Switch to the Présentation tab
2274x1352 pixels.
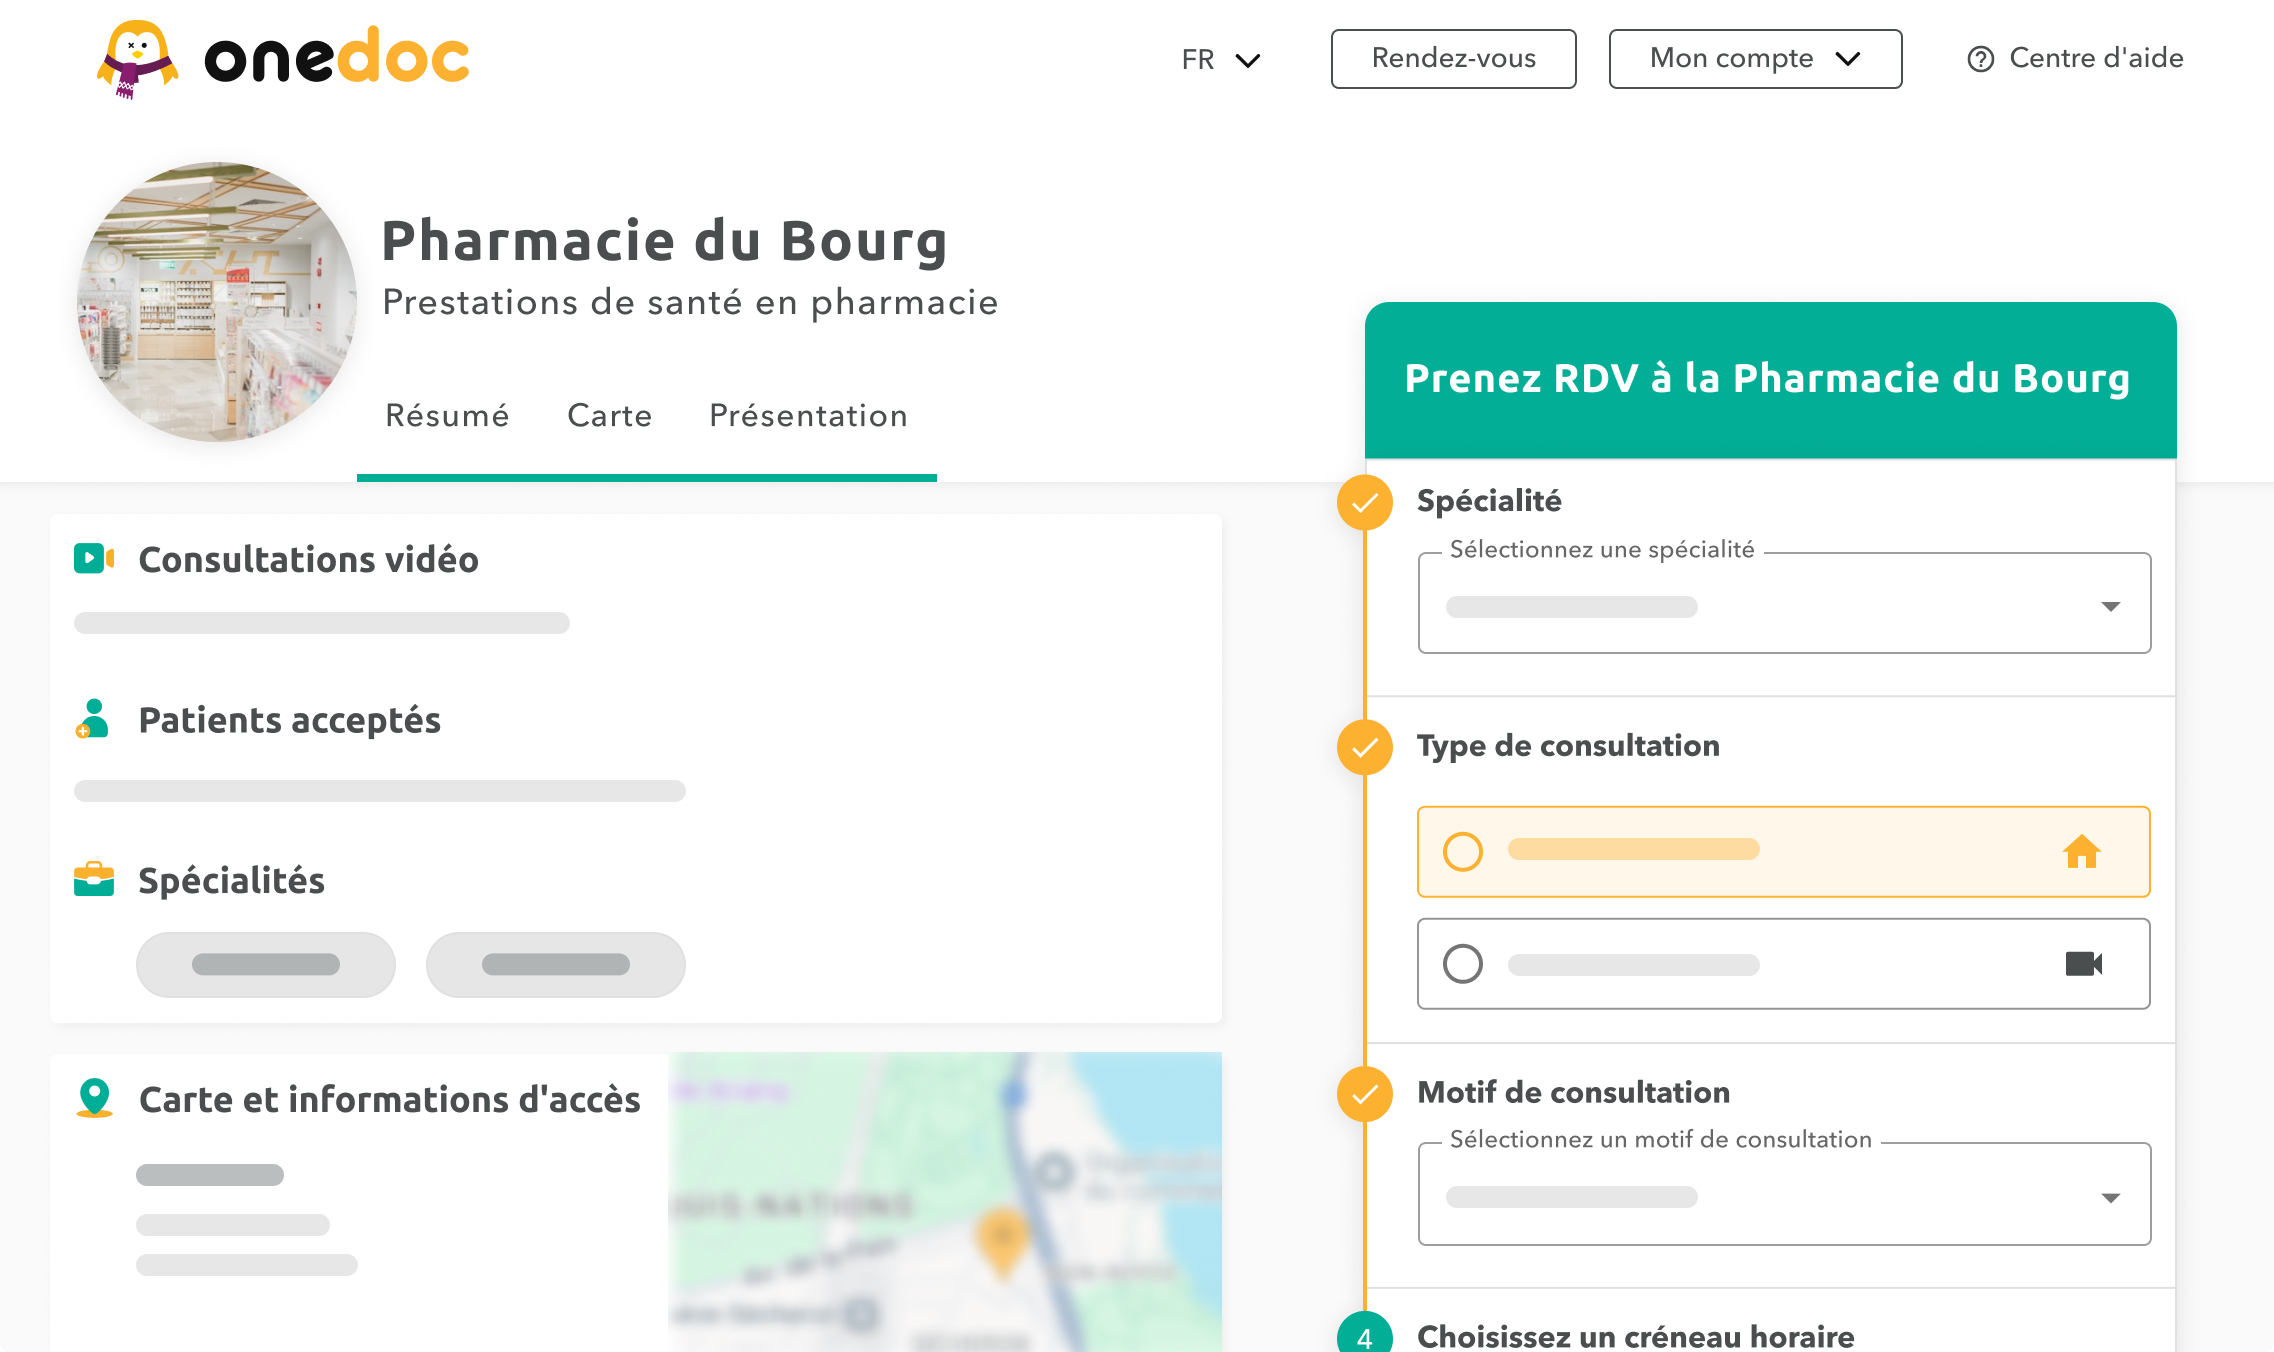[808, 415]
